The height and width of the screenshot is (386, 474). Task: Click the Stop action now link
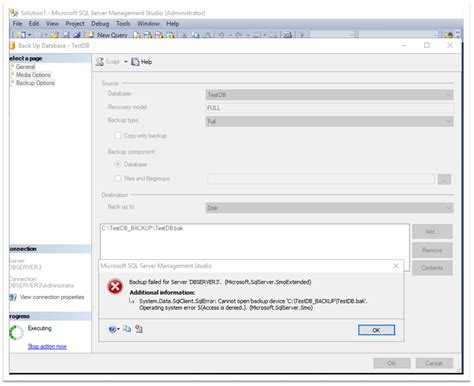pyautogui.click(x=47, y=346)
